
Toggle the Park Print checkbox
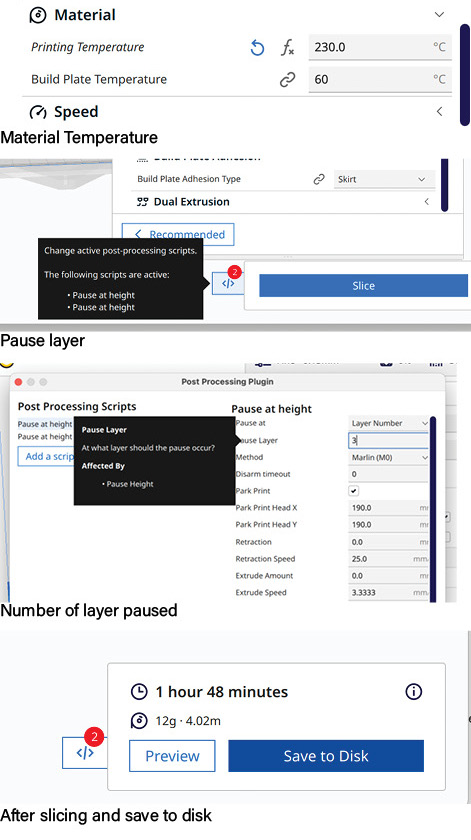click(x=354, y=491)
